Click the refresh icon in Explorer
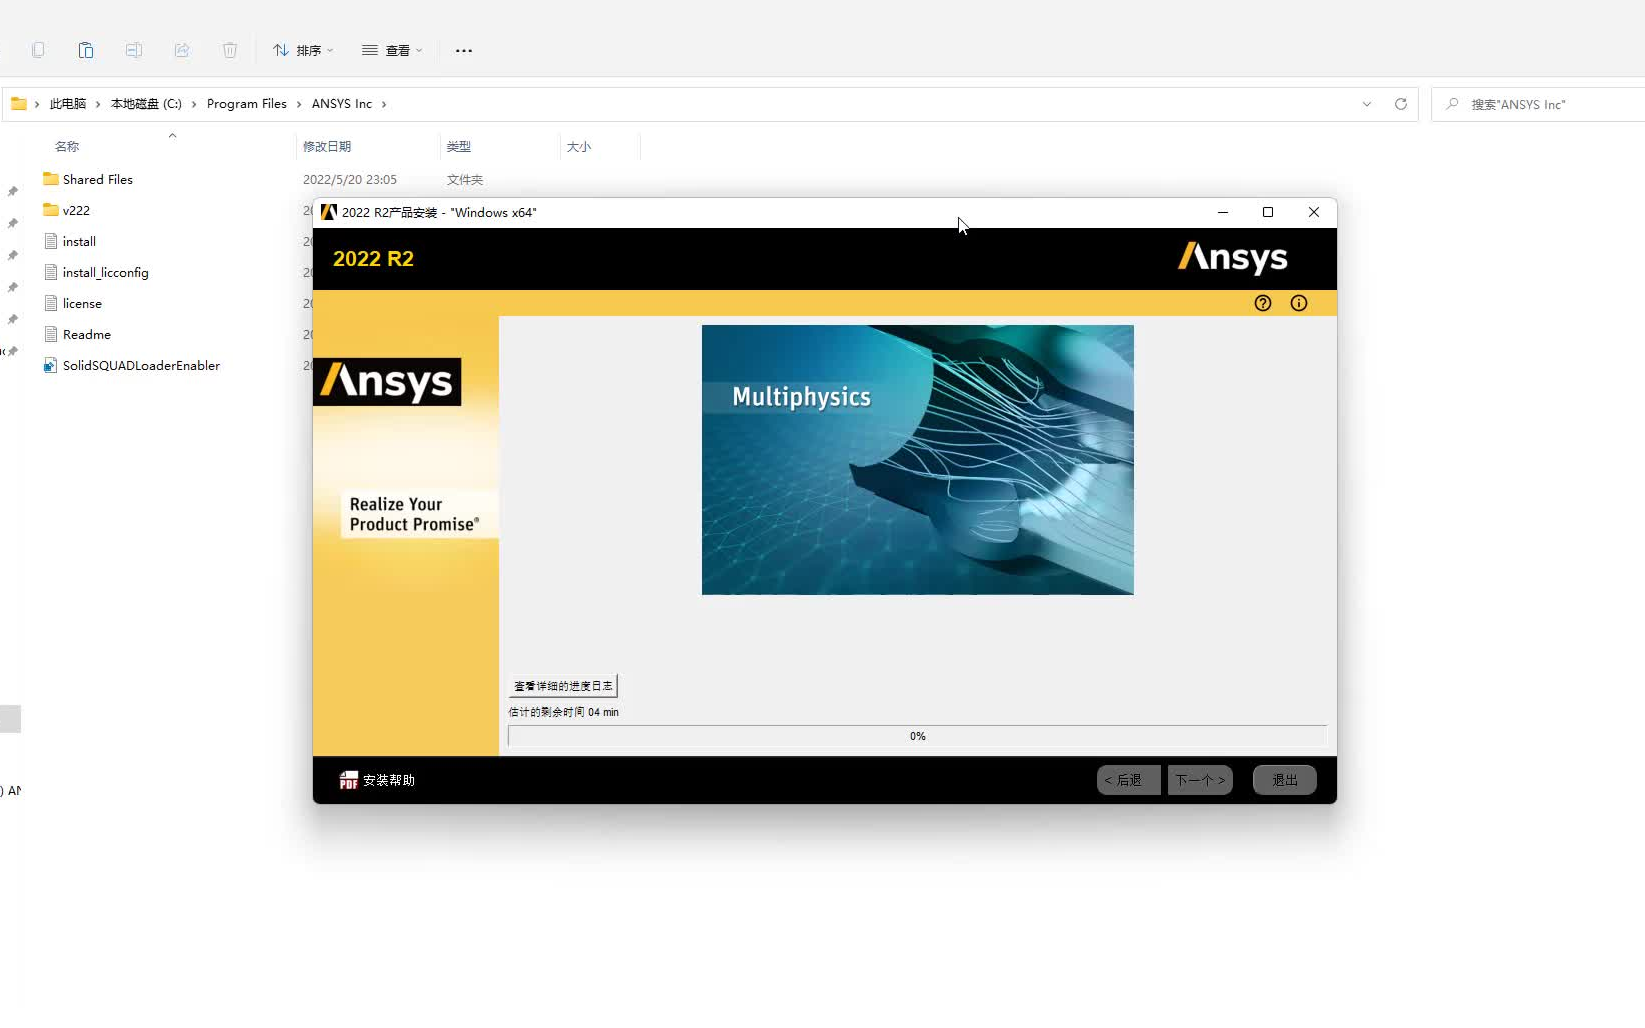Image resolution: width=1645 pixels, height=1028 pixels. pyautogui.click(x=1401, y=104)
